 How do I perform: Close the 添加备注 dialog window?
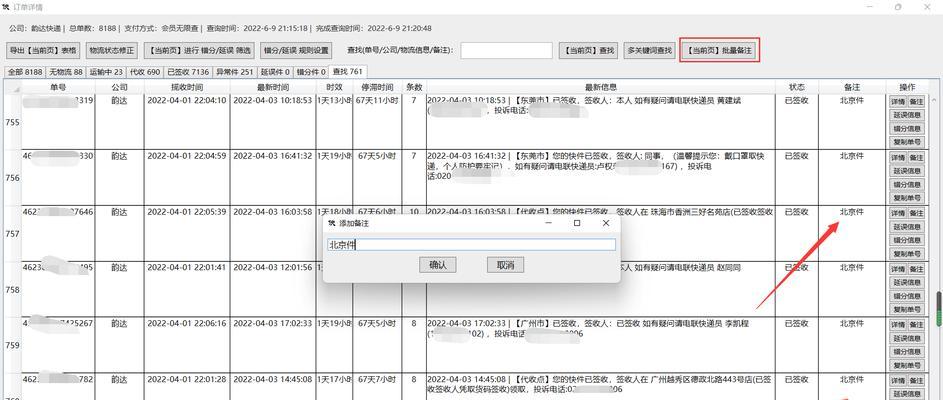click(606, 223)
